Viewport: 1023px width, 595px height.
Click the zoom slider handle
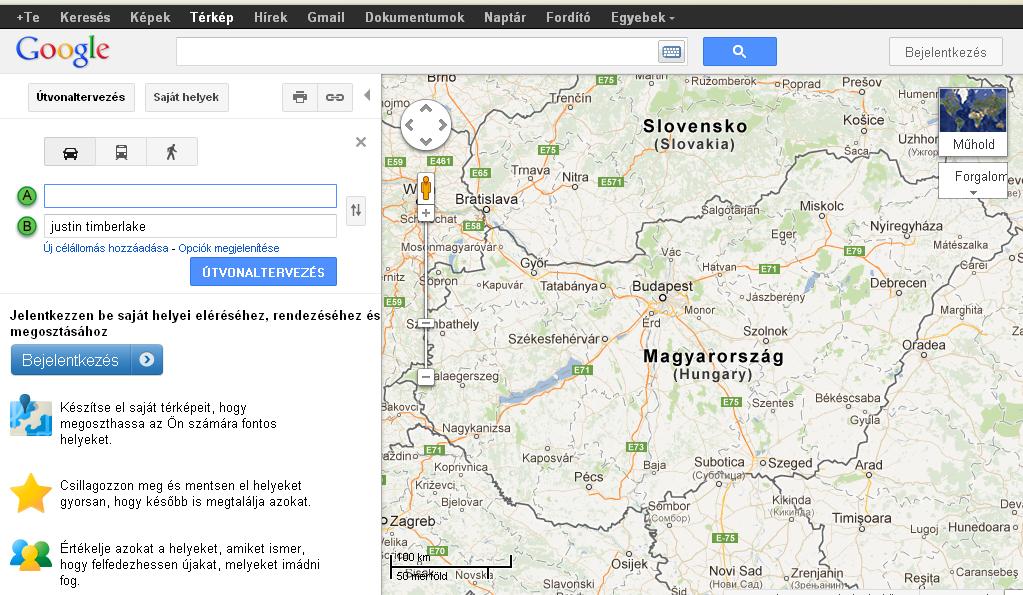(x=425, y=324)
